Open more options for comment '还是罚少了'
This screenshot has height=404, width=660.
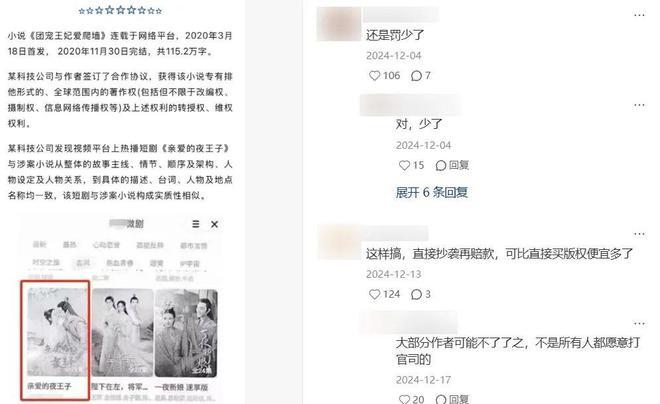639,15
